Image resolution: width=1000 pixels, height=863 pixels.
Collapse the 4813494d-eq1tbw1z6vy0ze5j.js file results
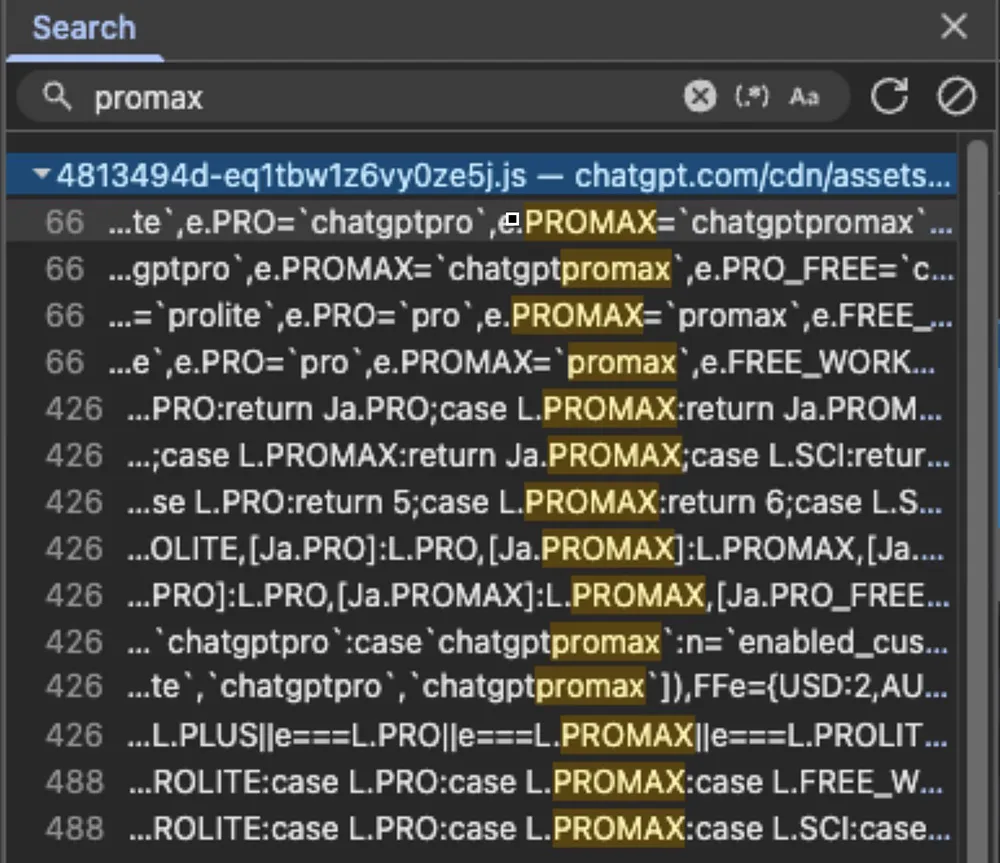[x=41, y=174]
